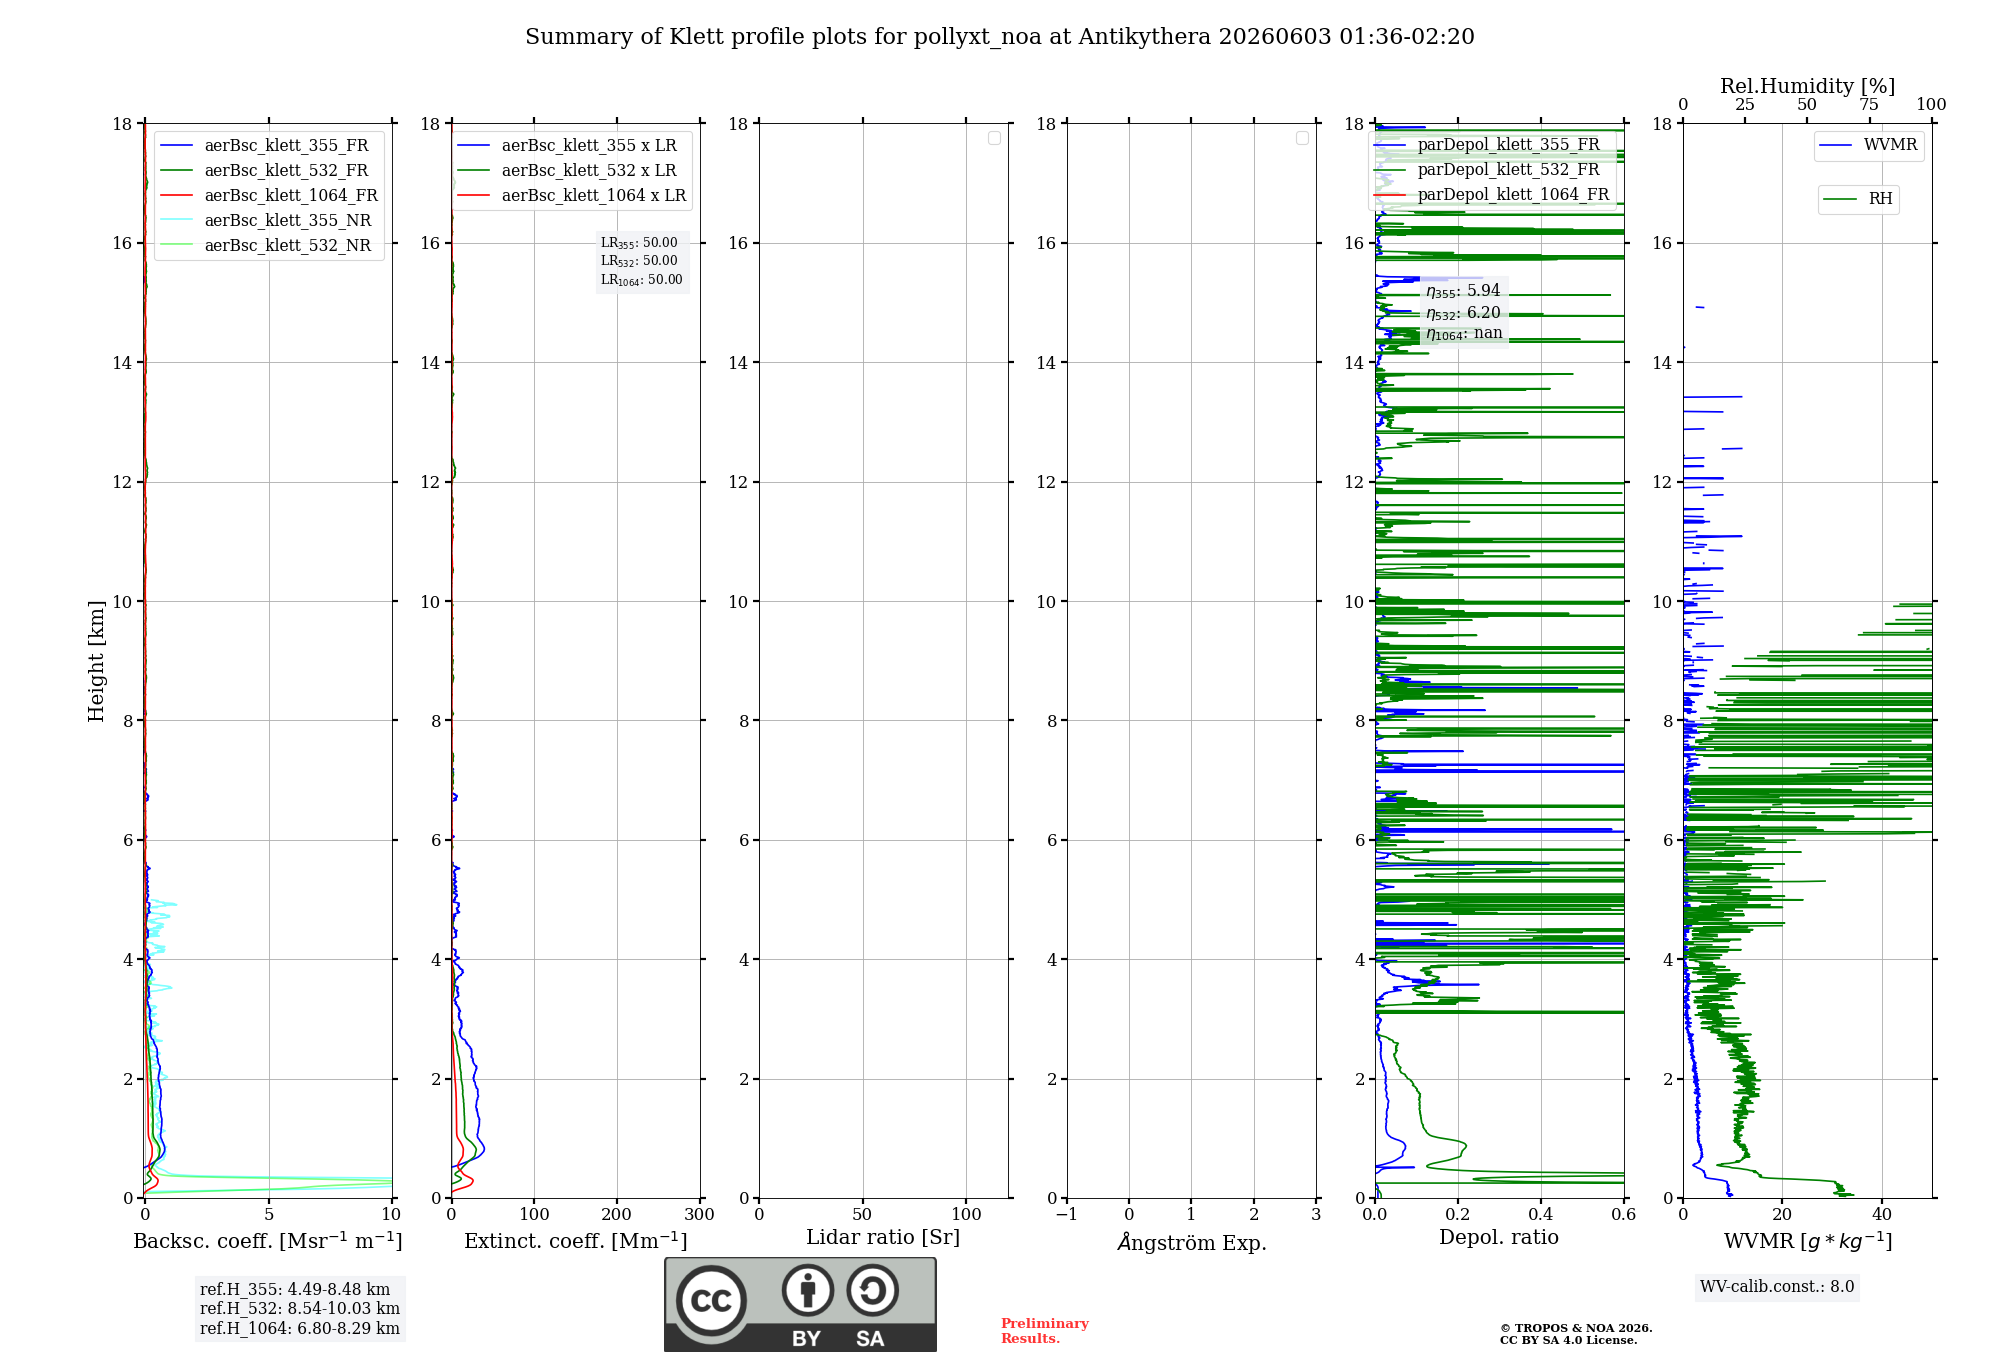Click the BY attribution person icon

808,1290
